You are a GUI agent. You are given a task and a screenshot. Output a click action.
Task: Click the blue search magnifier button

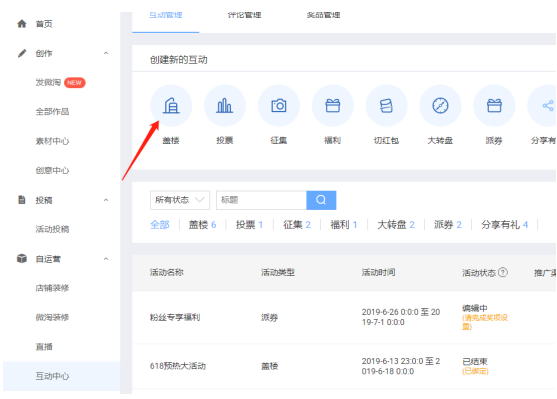pos(321,200)
